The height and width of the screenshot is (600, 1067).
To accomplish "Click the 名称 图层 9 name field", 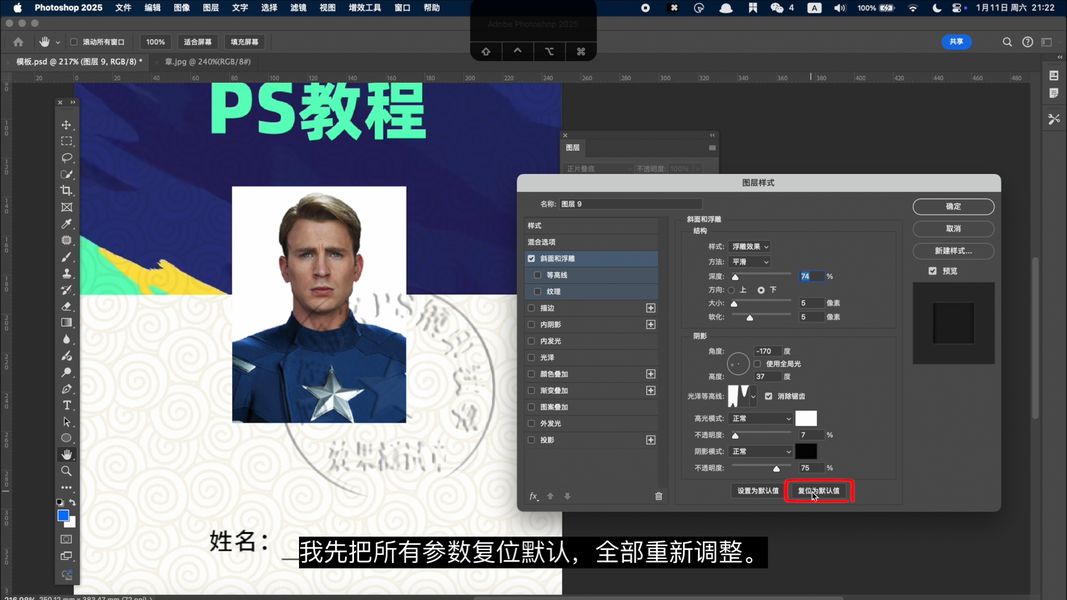I will pos(630,204).
